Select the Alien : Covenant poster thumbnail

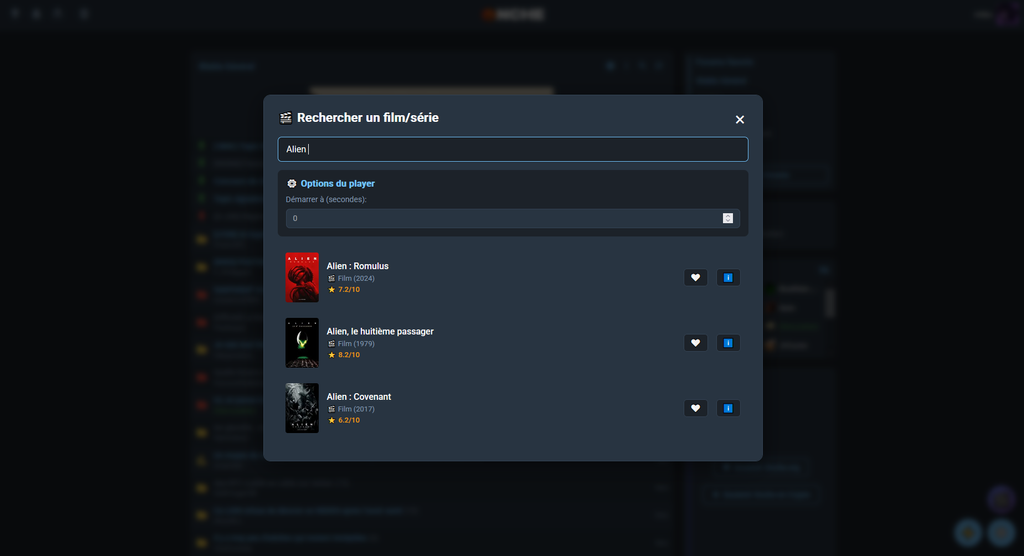pos(302,408)
